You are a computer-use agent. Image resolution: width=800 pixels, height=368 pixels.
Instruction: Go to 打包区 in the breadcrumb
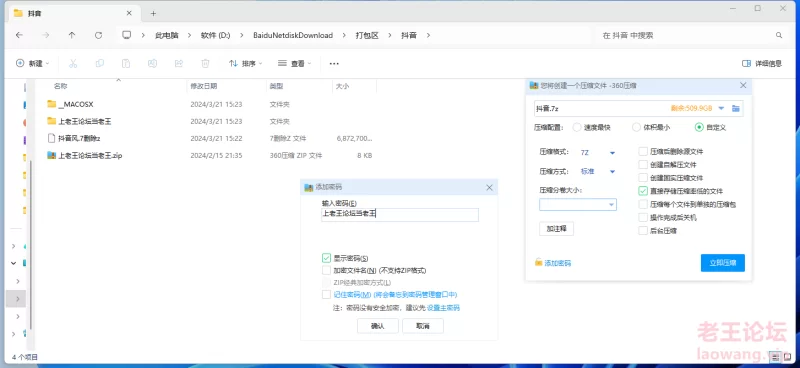[x=367, y=35]
